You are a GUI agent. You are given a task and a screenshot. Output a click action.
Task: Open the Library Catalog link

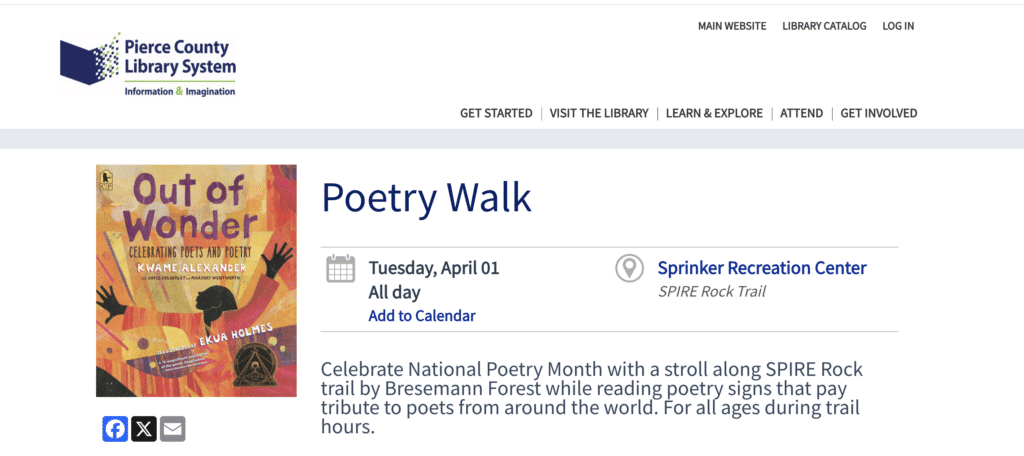(x=824, y=26)
